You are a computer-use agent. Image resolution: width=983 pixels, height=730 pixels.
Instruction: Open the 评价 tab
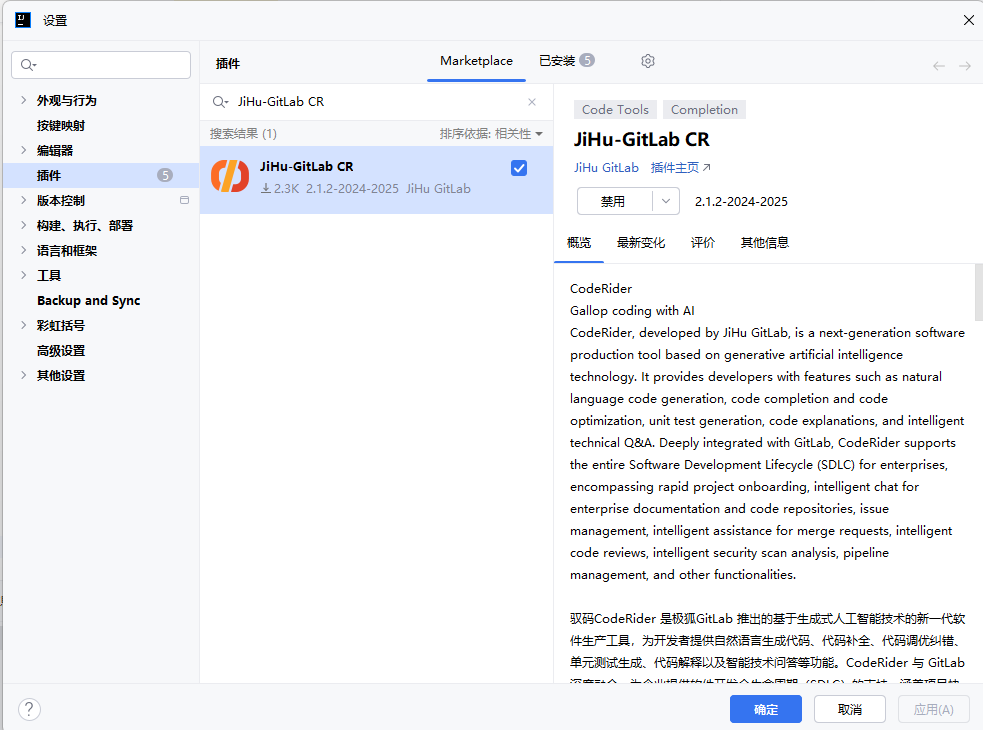coord(703,243)
